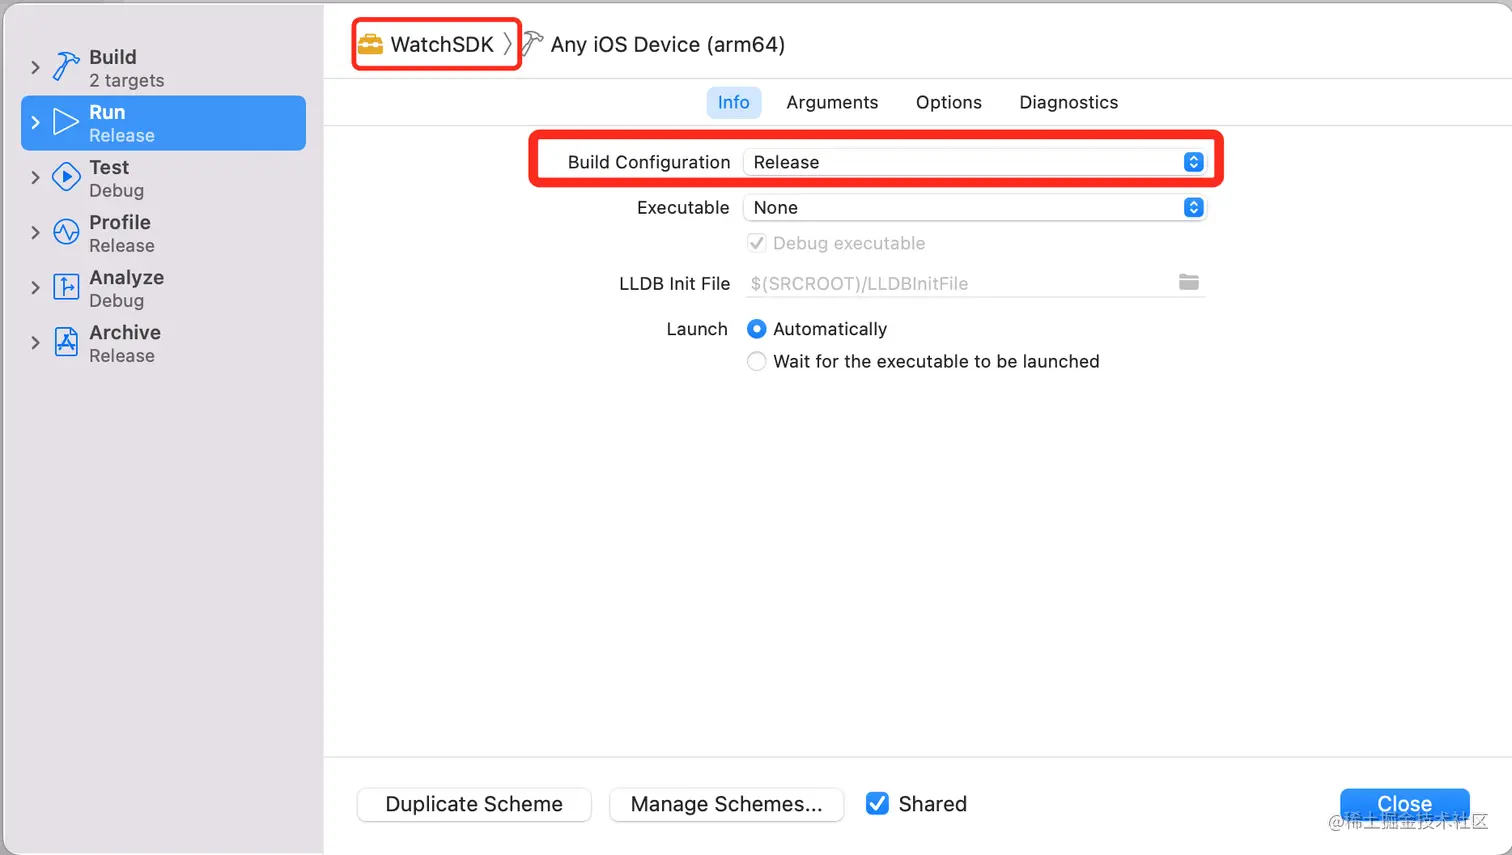
Task: Select the Build 2 targets row text
Action: 126,68
